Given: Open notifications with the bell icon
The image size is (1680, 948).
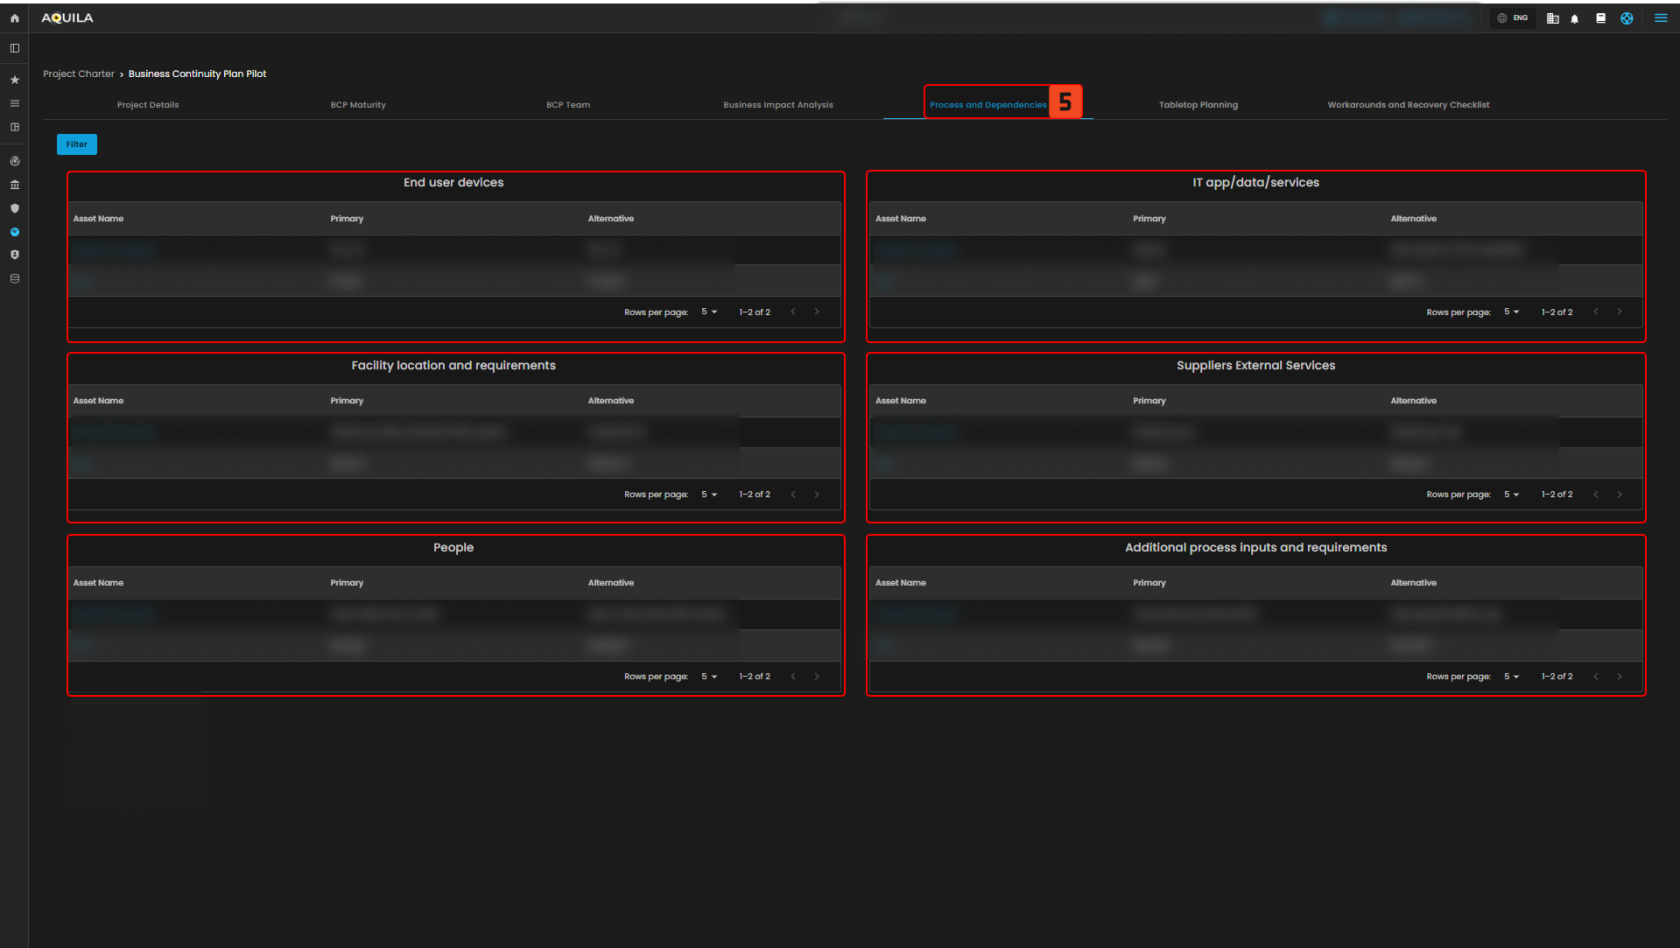Looking at the screenshot, I should click(1574, 18).
